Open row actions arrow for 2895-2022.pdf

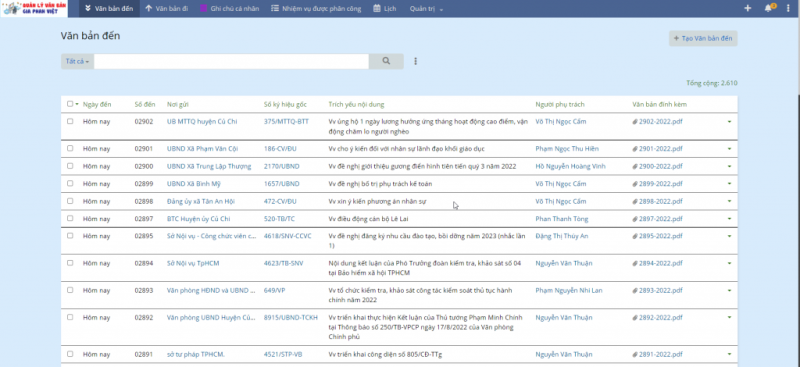[730, 236]
